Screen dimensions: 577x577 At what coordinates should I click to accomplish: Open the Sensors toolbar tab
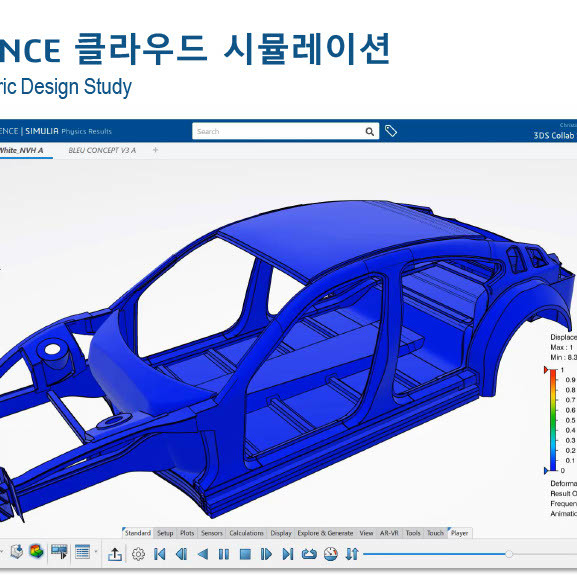click(x=212, y=533)
